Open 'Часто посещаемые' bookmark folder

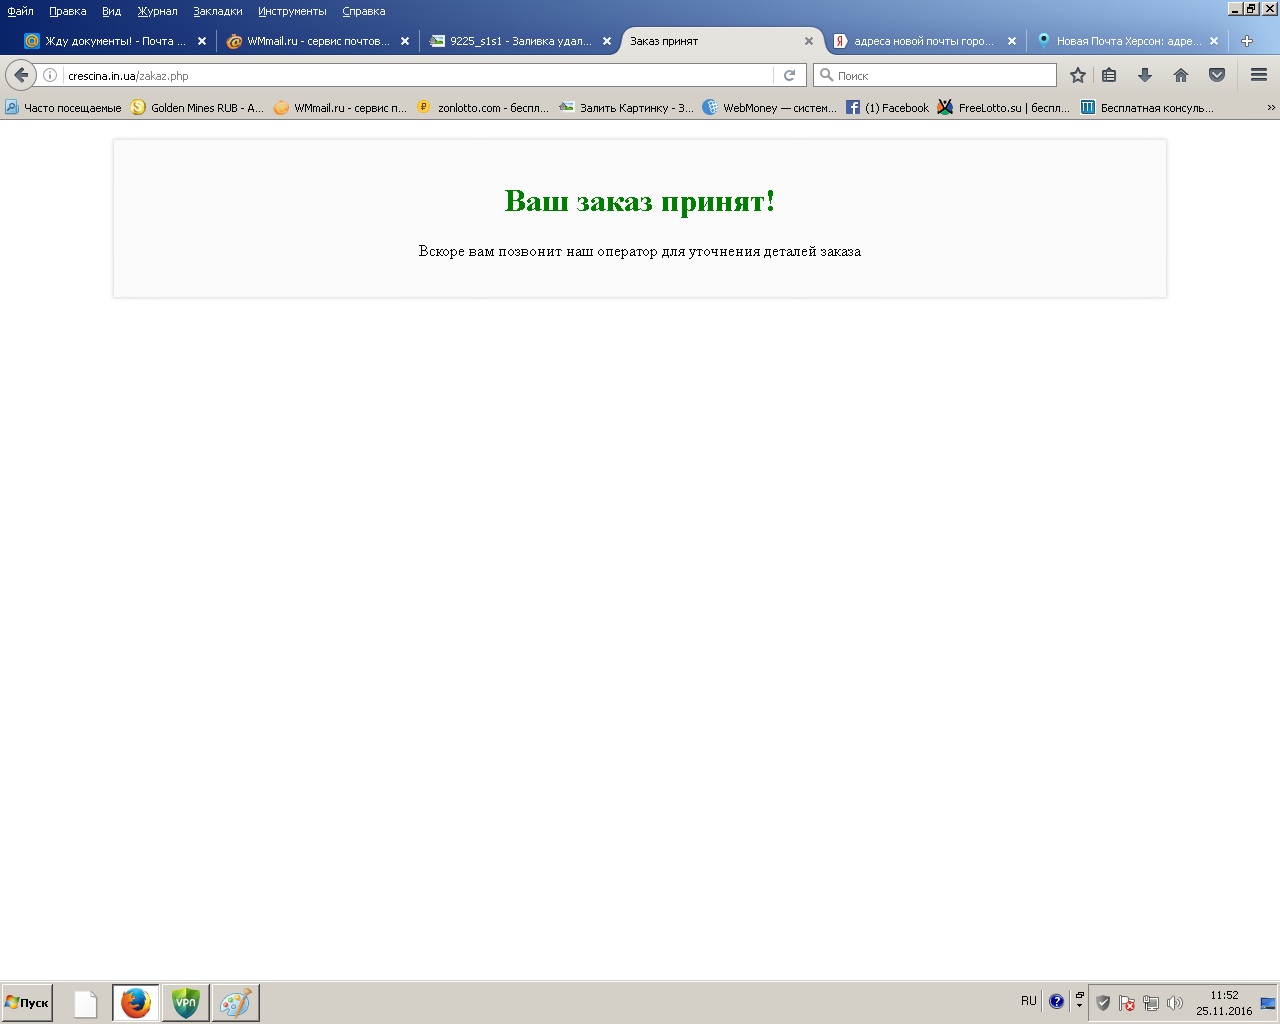(x=63, y=108)
